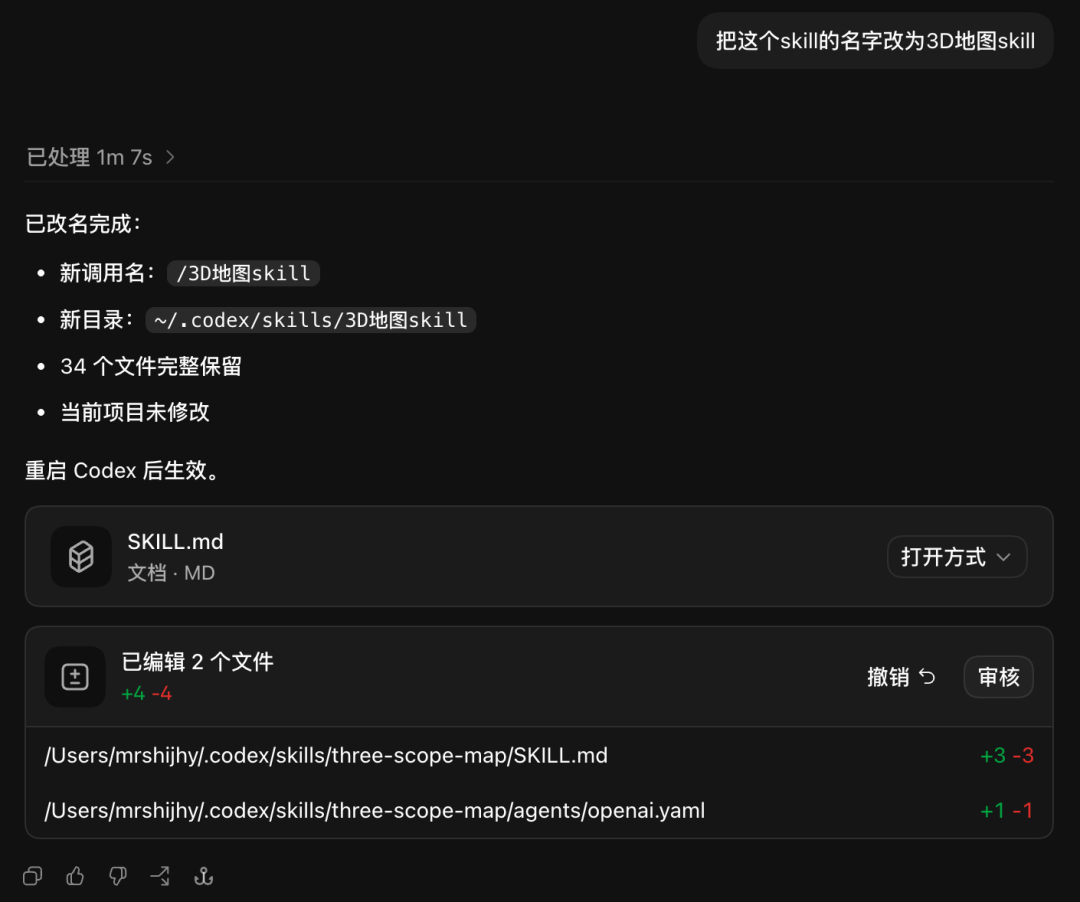Click the +4 -4 total diff summary
The image size is (1080, 902).
pos(147,693)
